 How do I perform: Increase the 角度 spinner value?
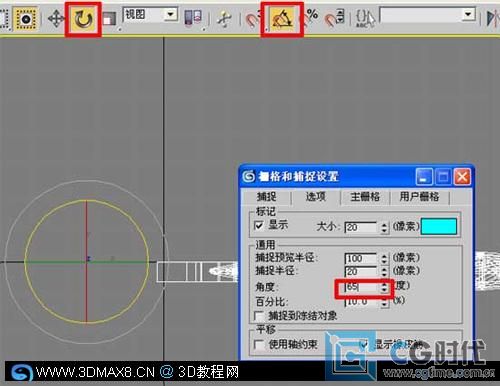[384, 285]
